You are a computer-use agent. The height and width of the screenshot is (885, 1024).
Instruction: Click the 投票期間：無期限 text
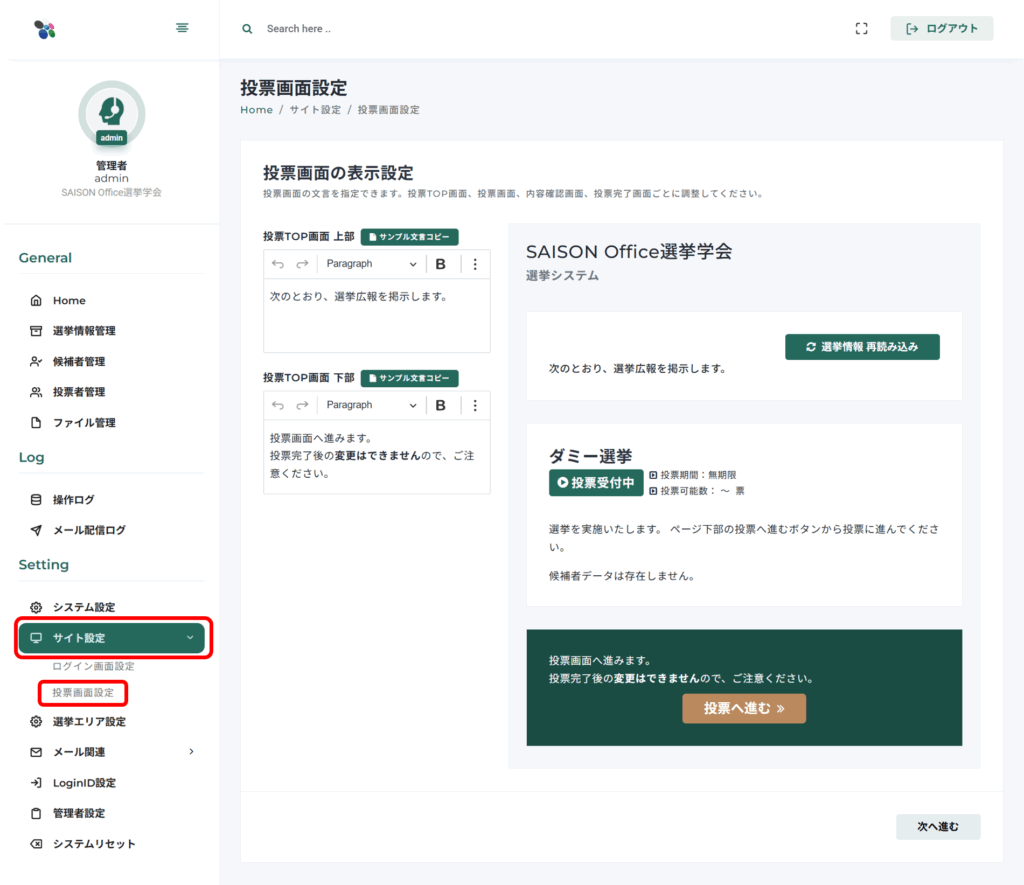click(698, 475)
